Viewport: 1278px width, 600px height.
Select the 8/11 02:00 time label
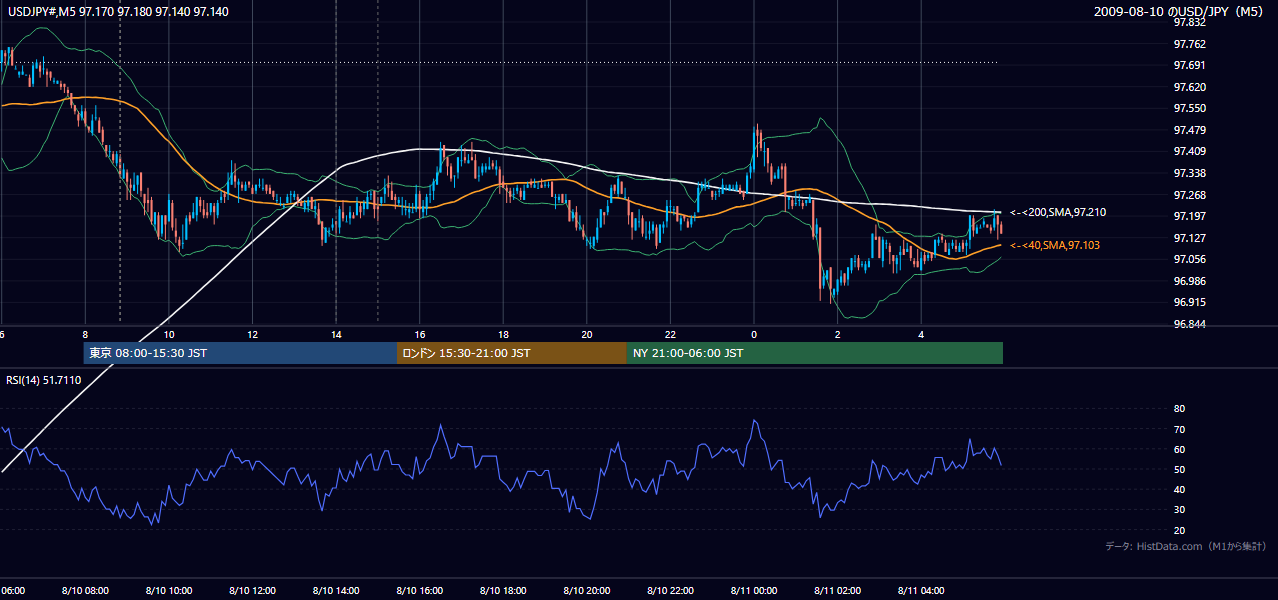(838, 591)
